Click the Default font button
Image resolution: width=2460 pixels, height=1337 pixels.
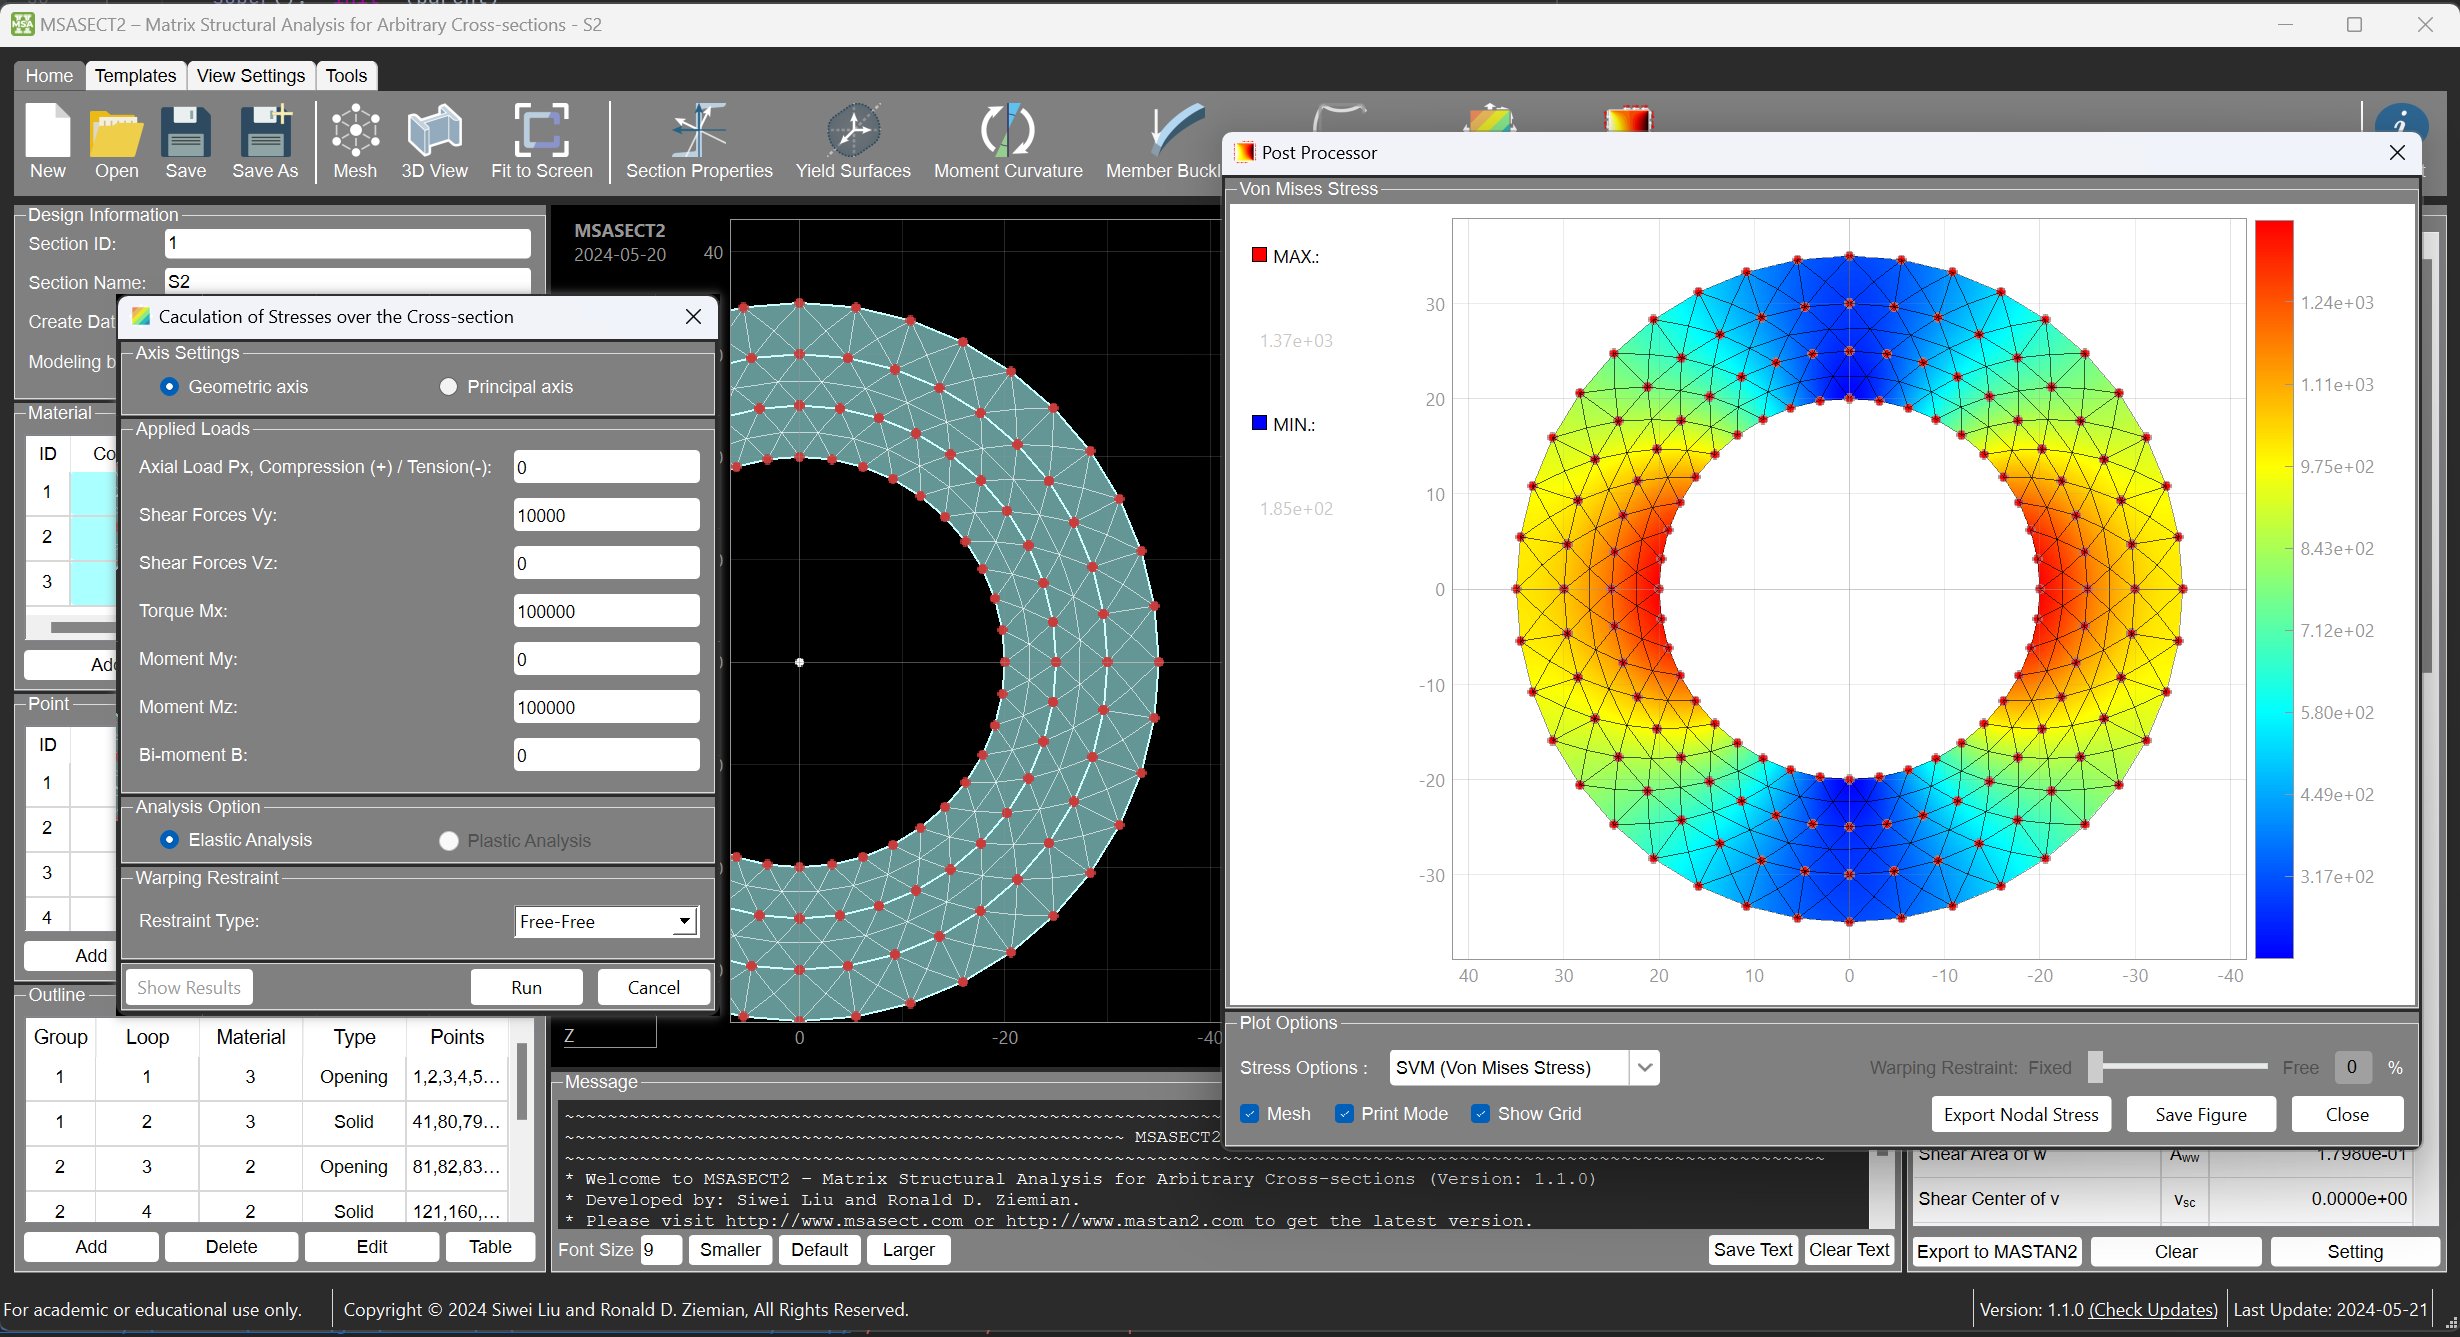[819, 1249]
